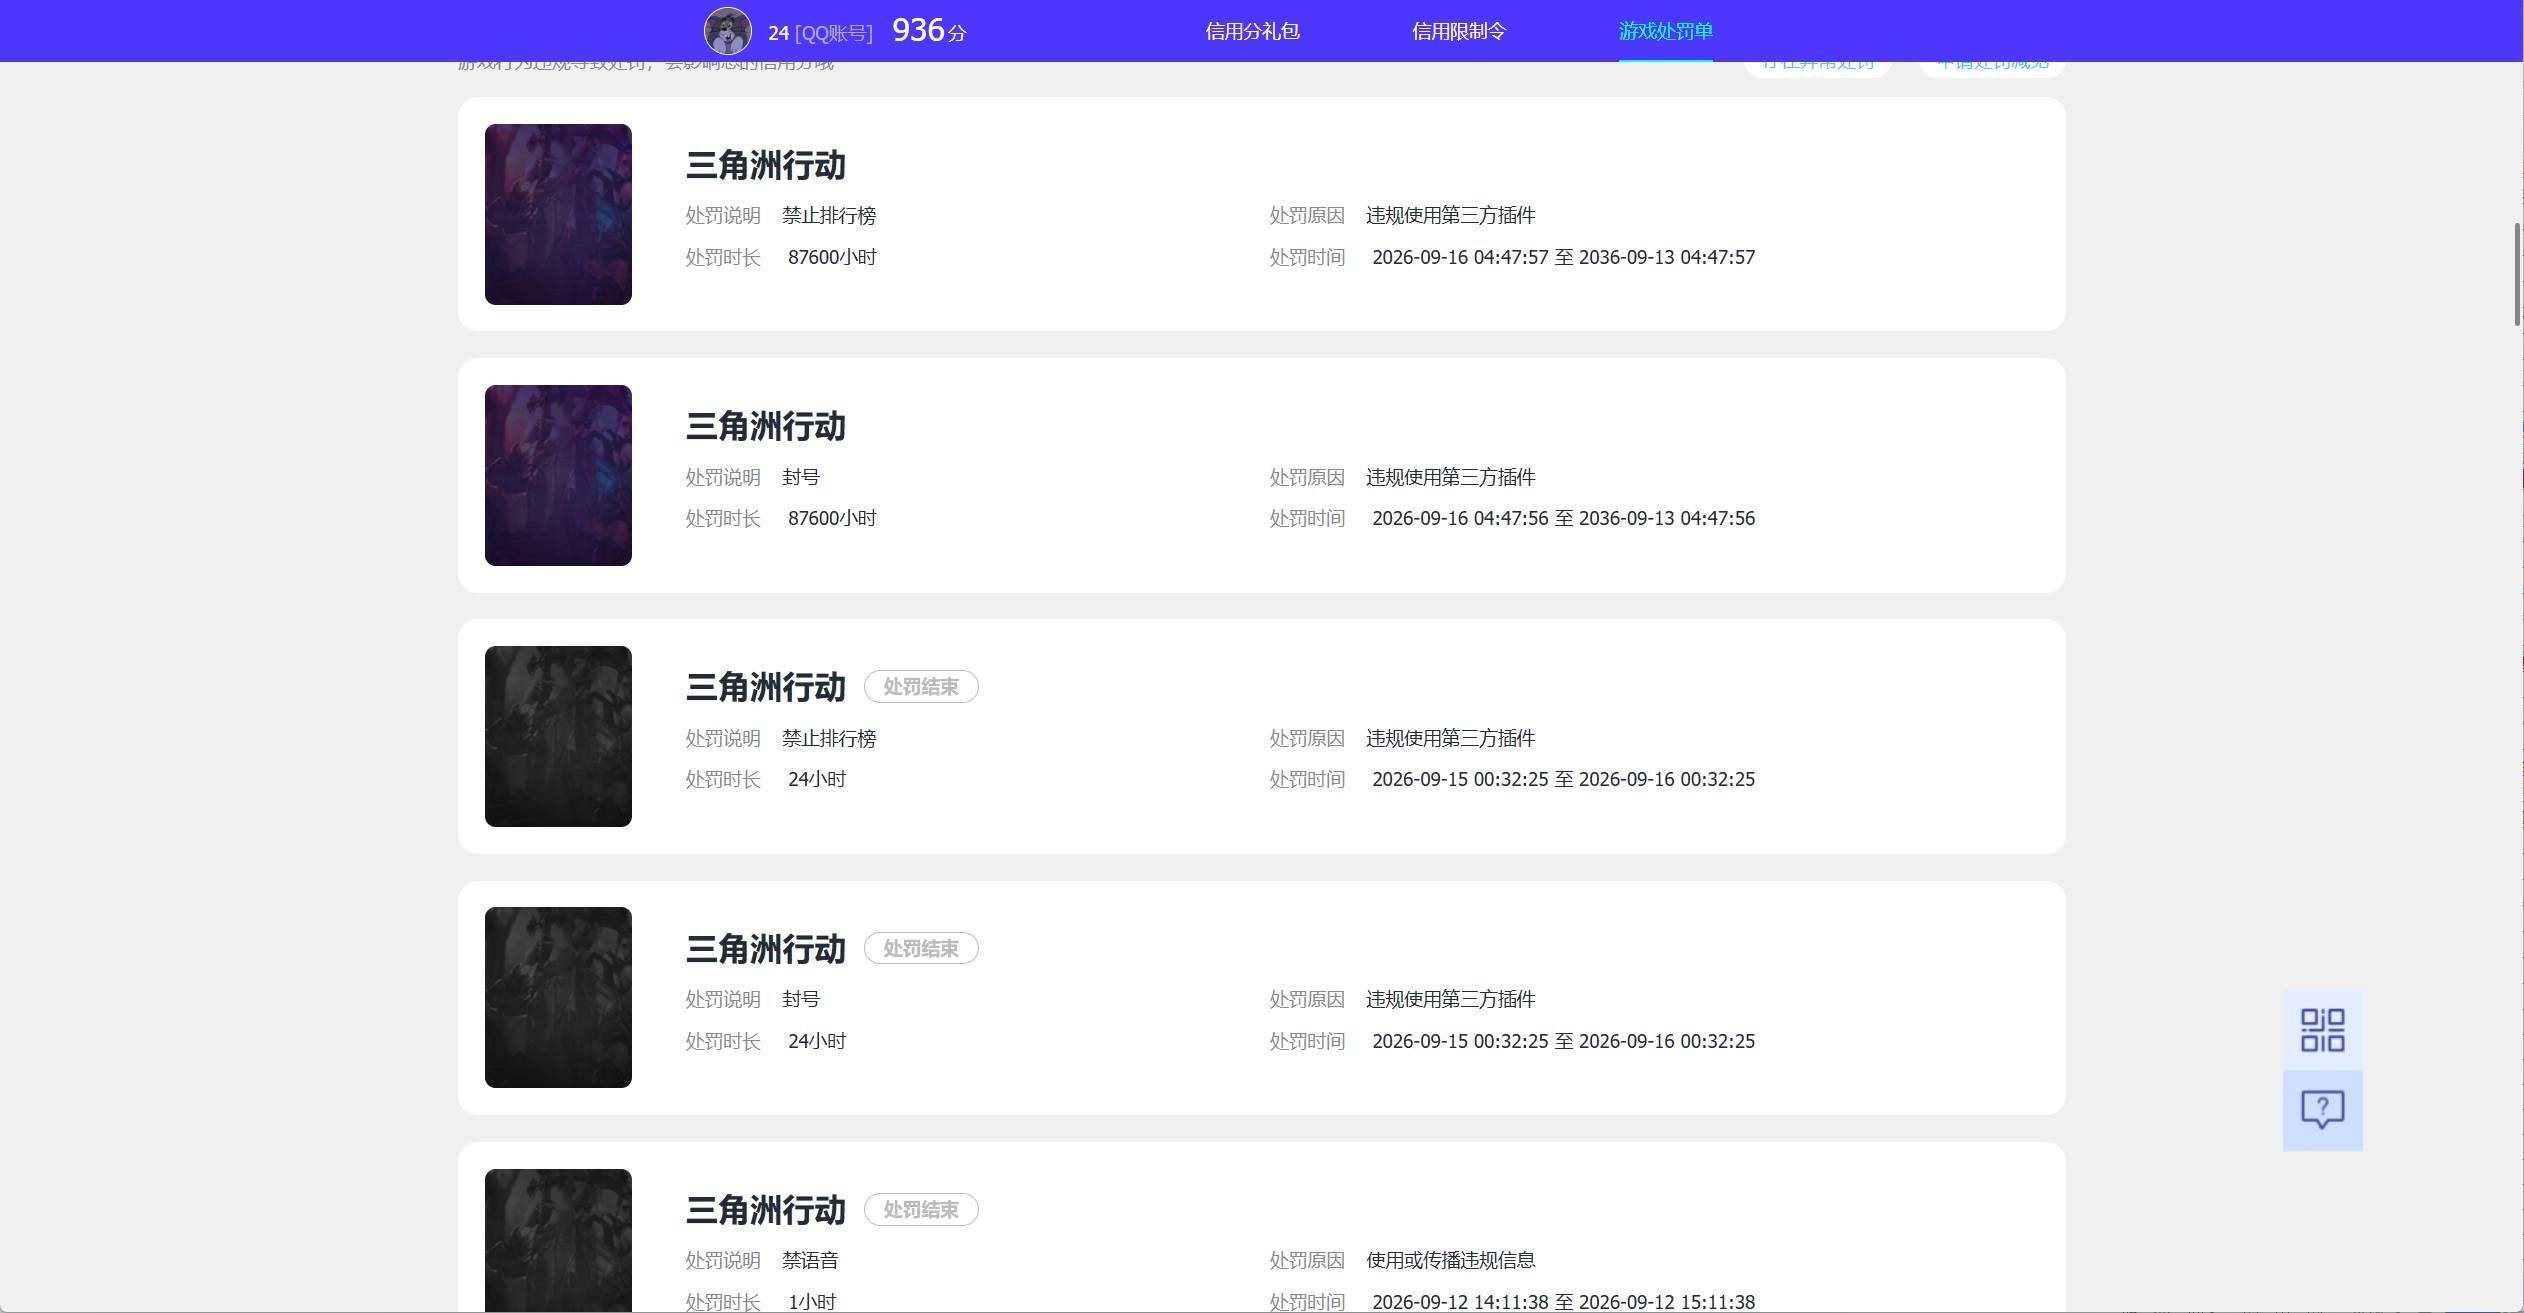Click thumbnail of 87600小时 封号 card
The width and height of the screenshot is (2524, 1313).
coord(558,475)
